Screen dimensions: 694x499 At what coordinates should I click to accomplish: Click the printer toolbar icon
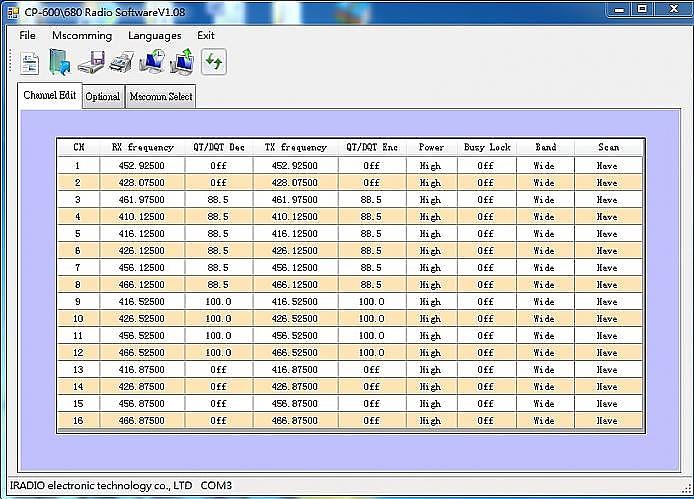pos(122,62)
